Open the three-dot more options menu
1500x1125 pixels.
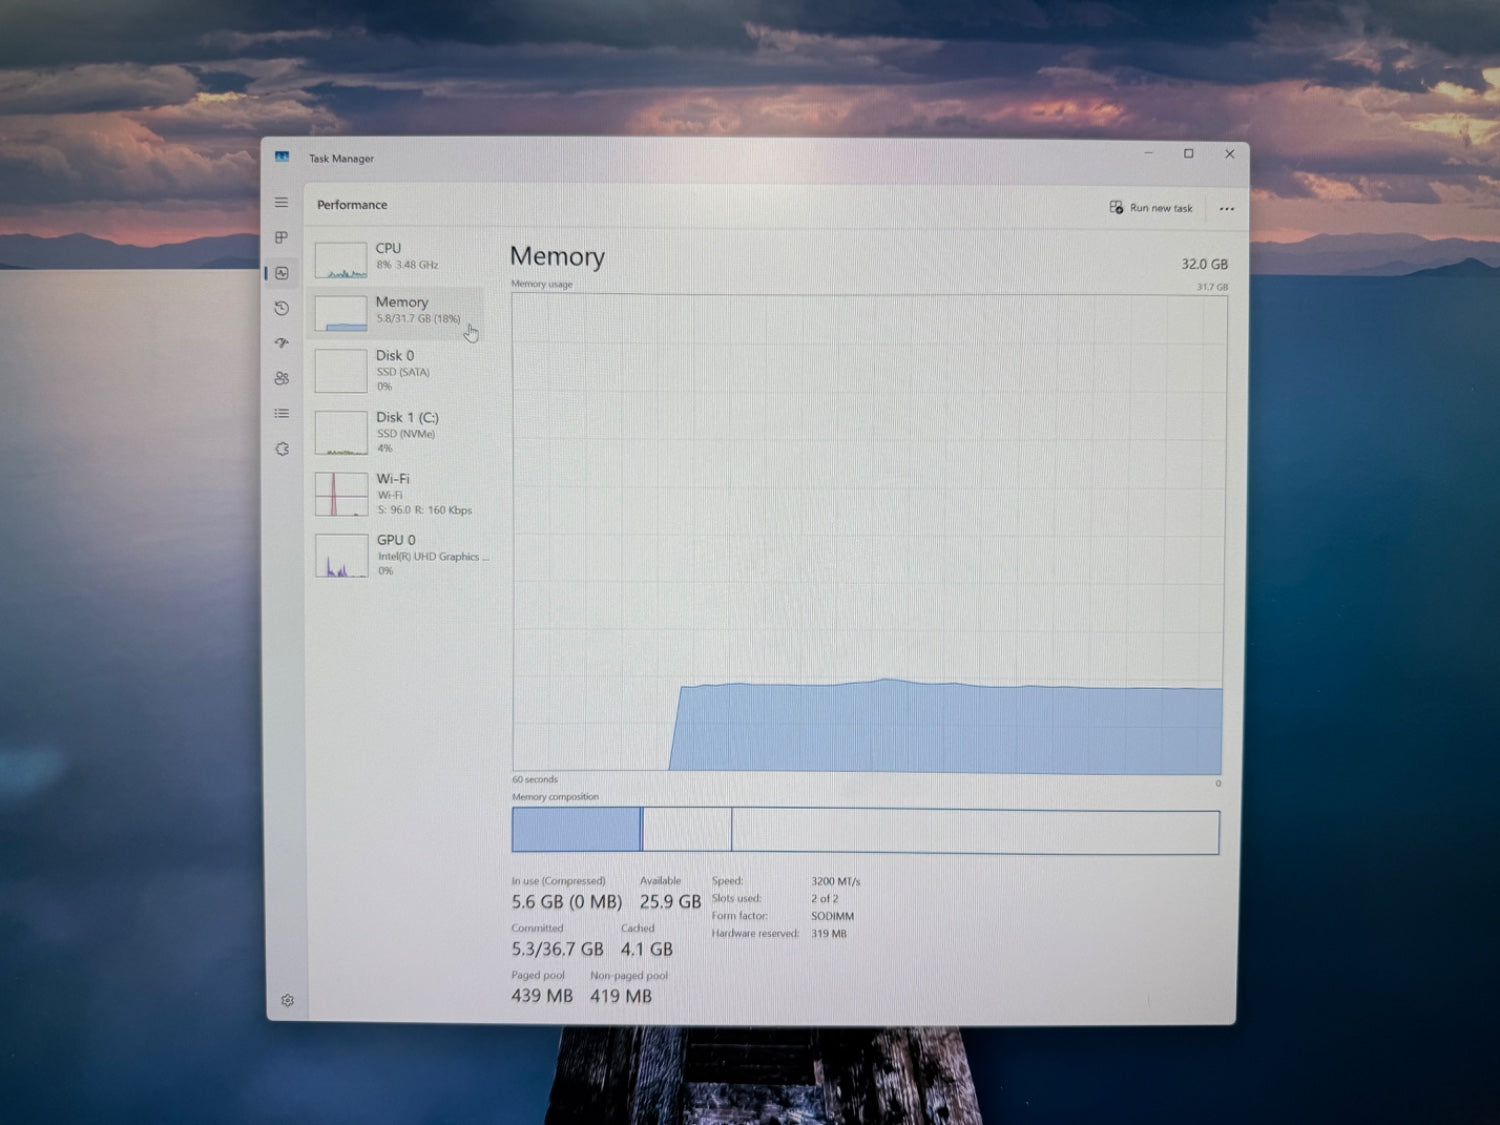(x=1226, y=209)
